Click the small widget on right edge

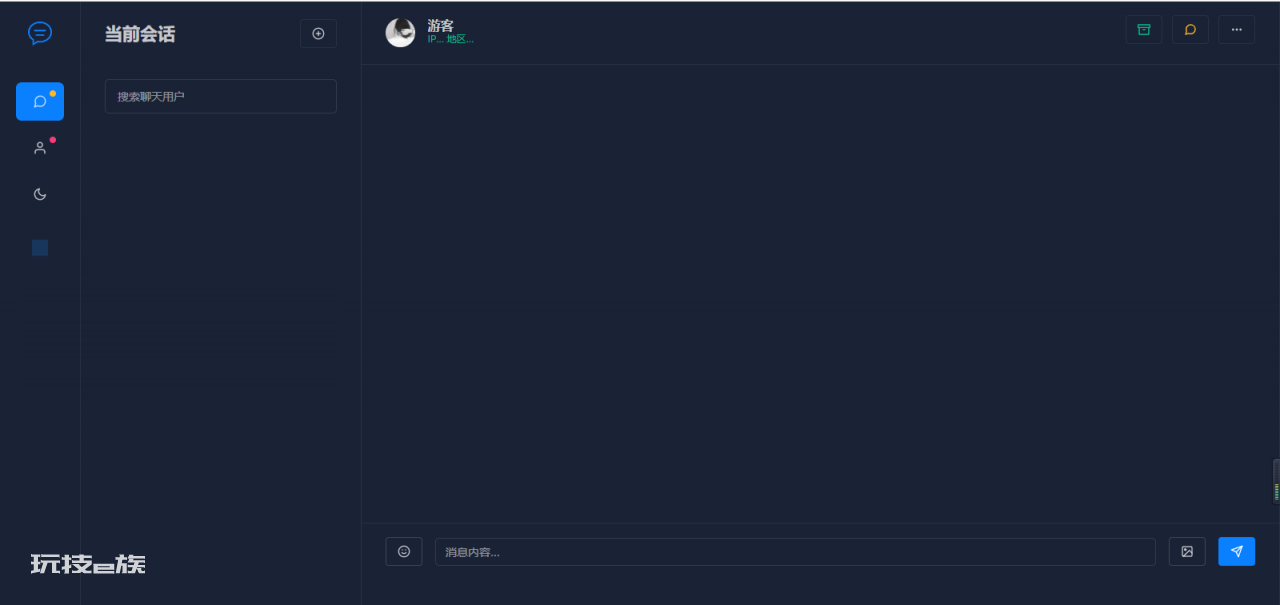click(1276, 481)
